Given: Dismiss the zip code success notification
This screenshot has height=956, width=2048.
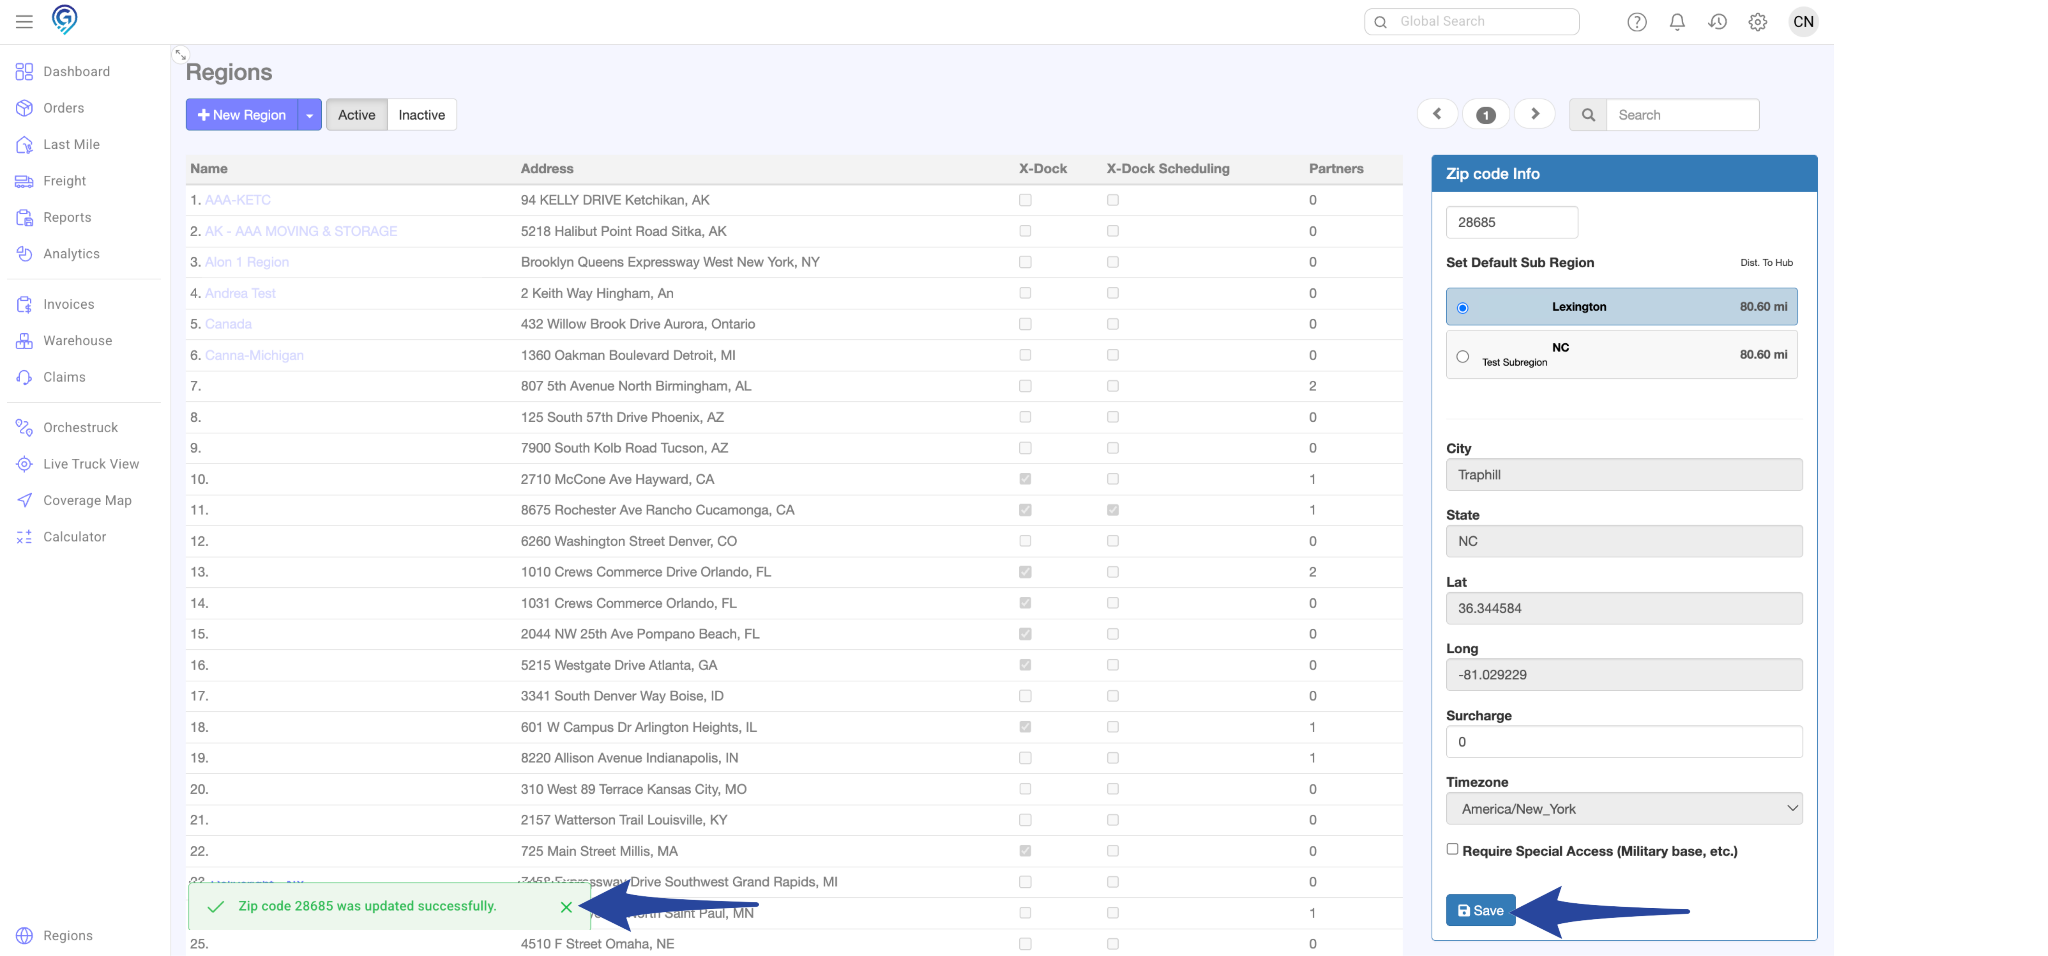Looking at the screenshot, I should [x=566, y=907].
